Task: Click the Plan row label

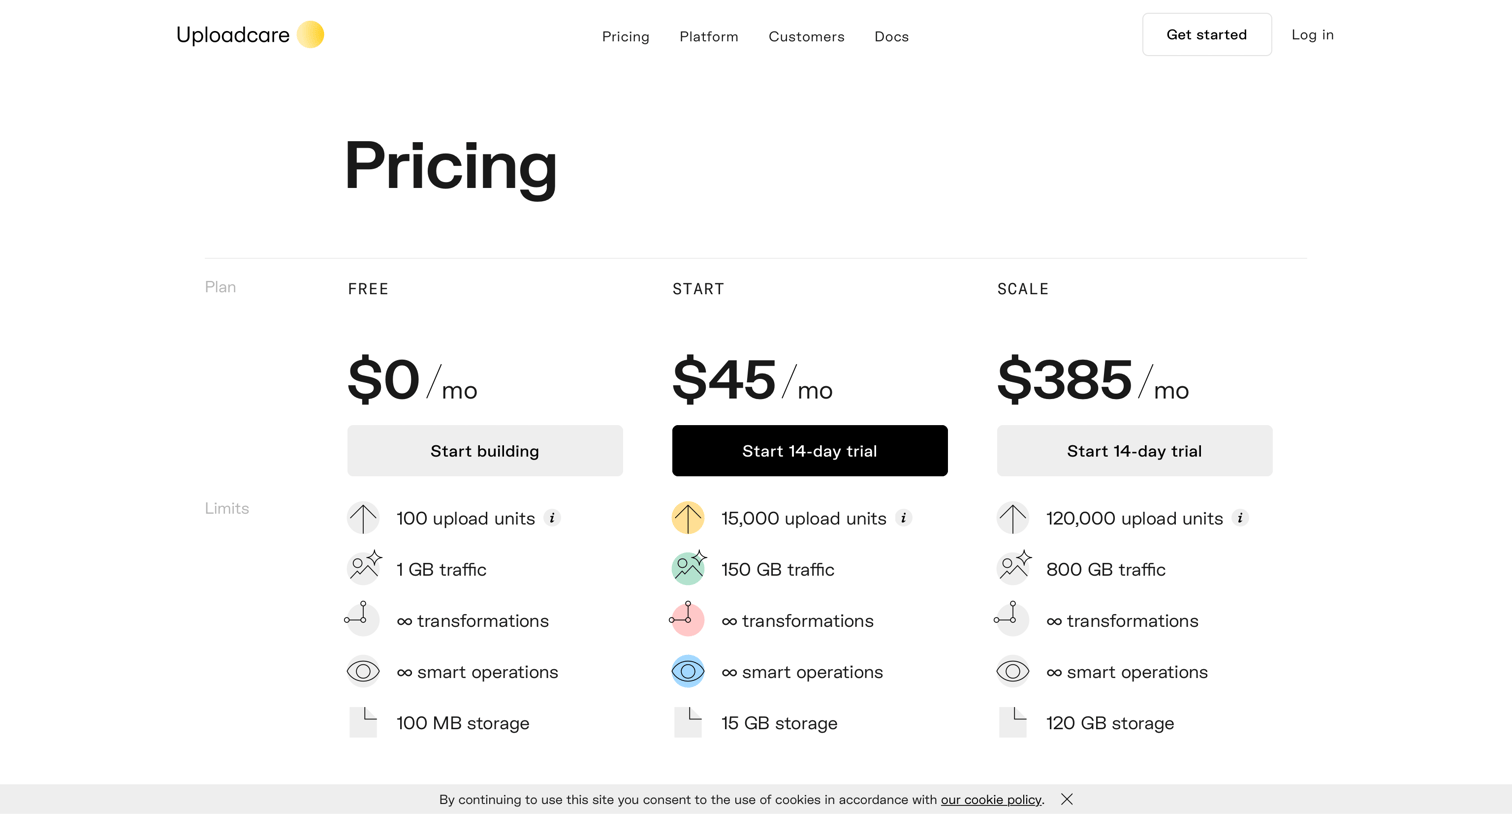Action: [x=220, y=287]
